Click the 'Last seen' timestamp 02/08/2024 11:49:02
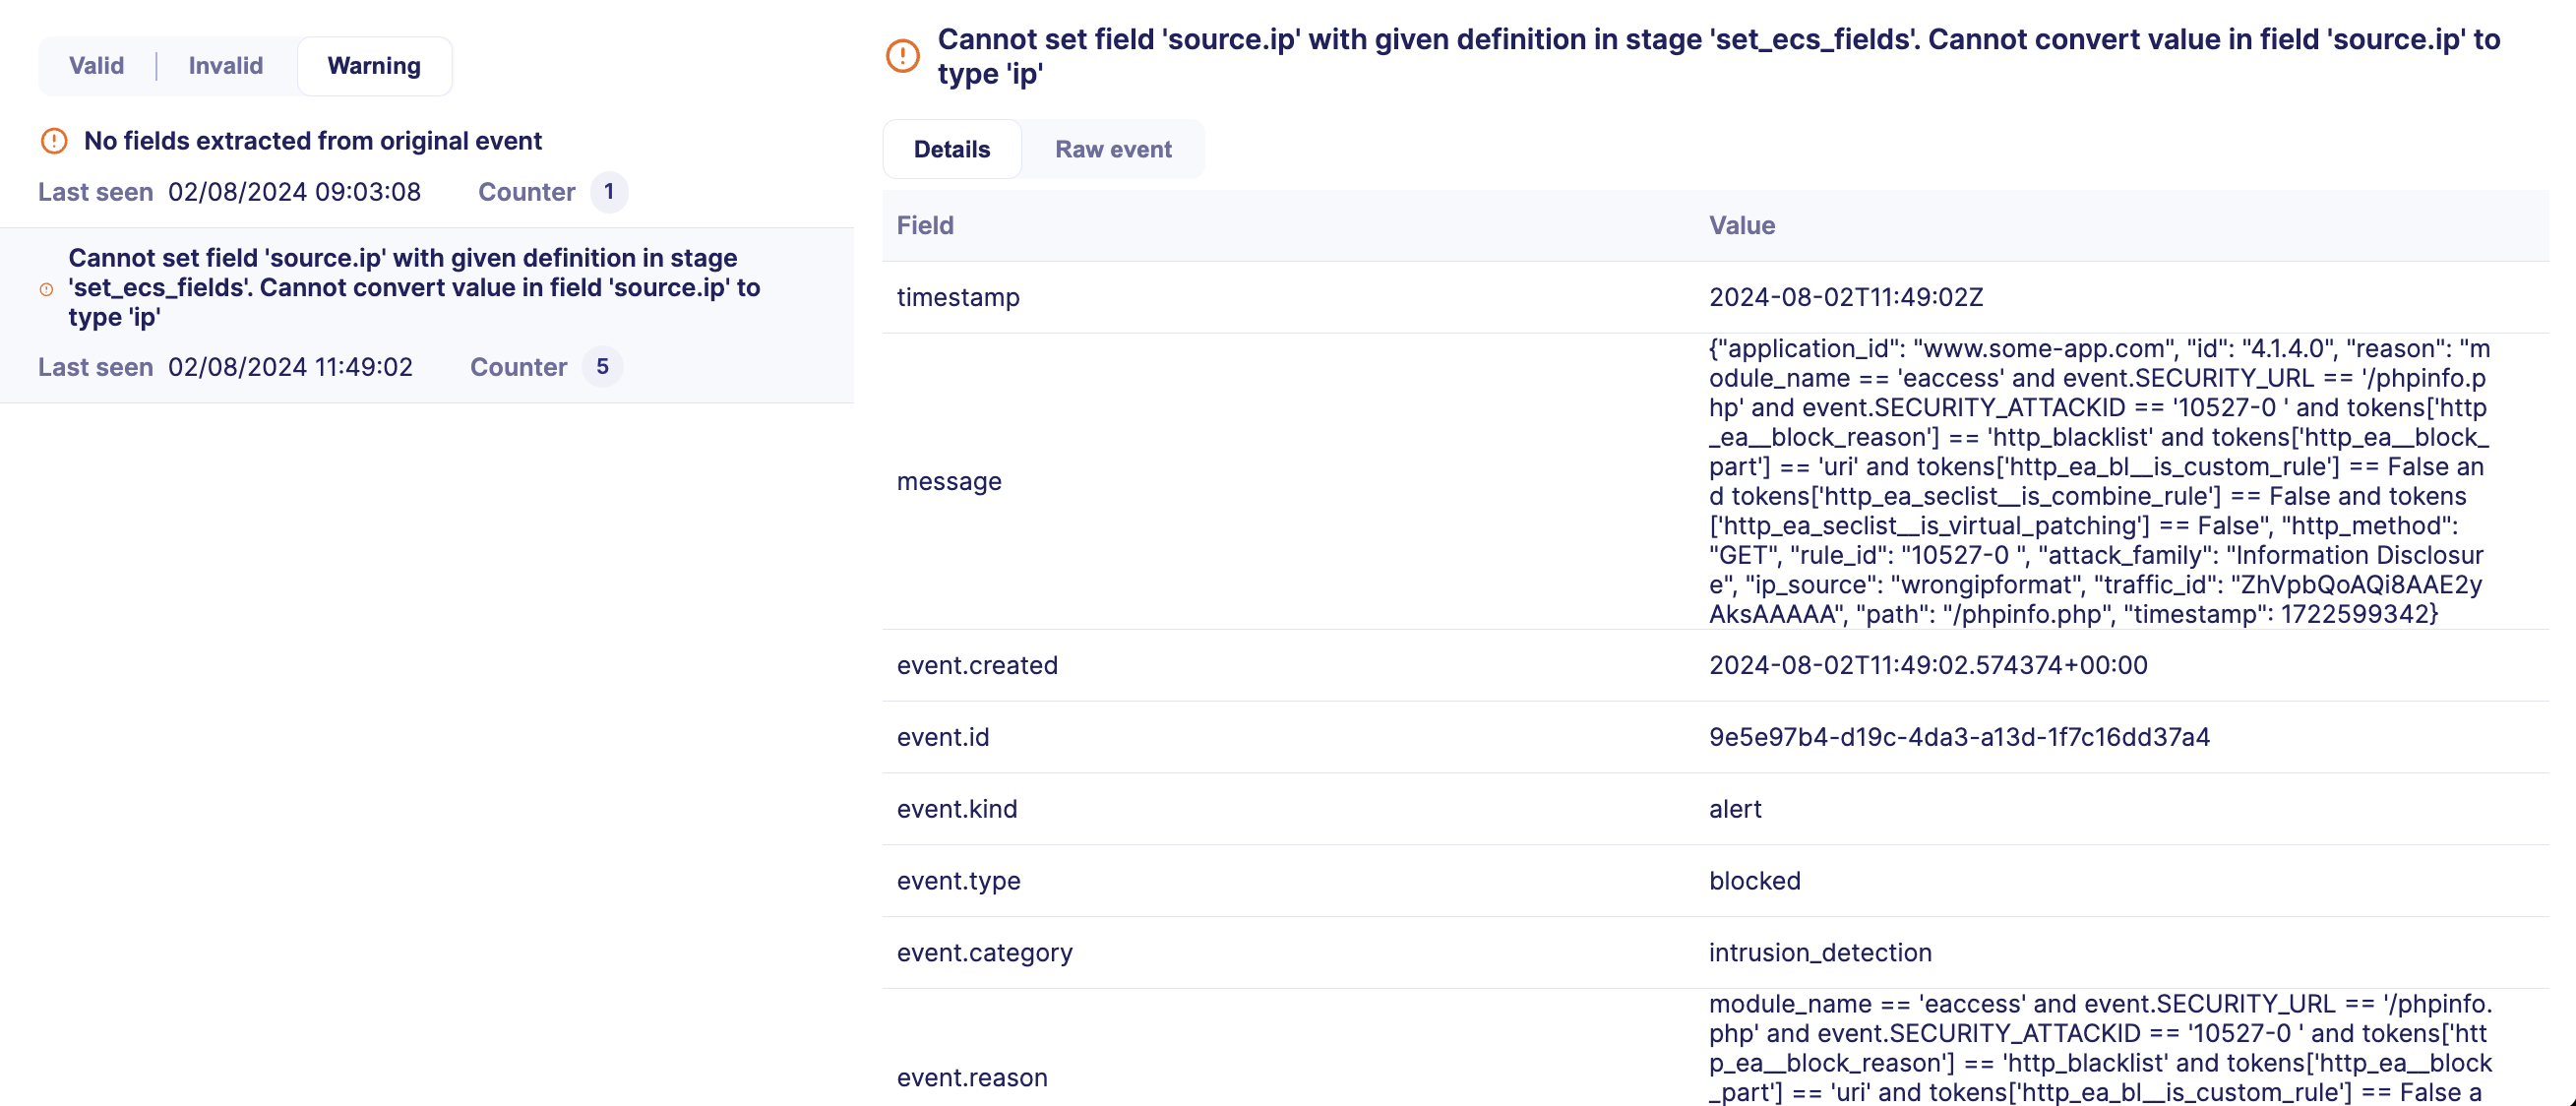This screenshot has width=2576, height=1106. coord(290,367)
